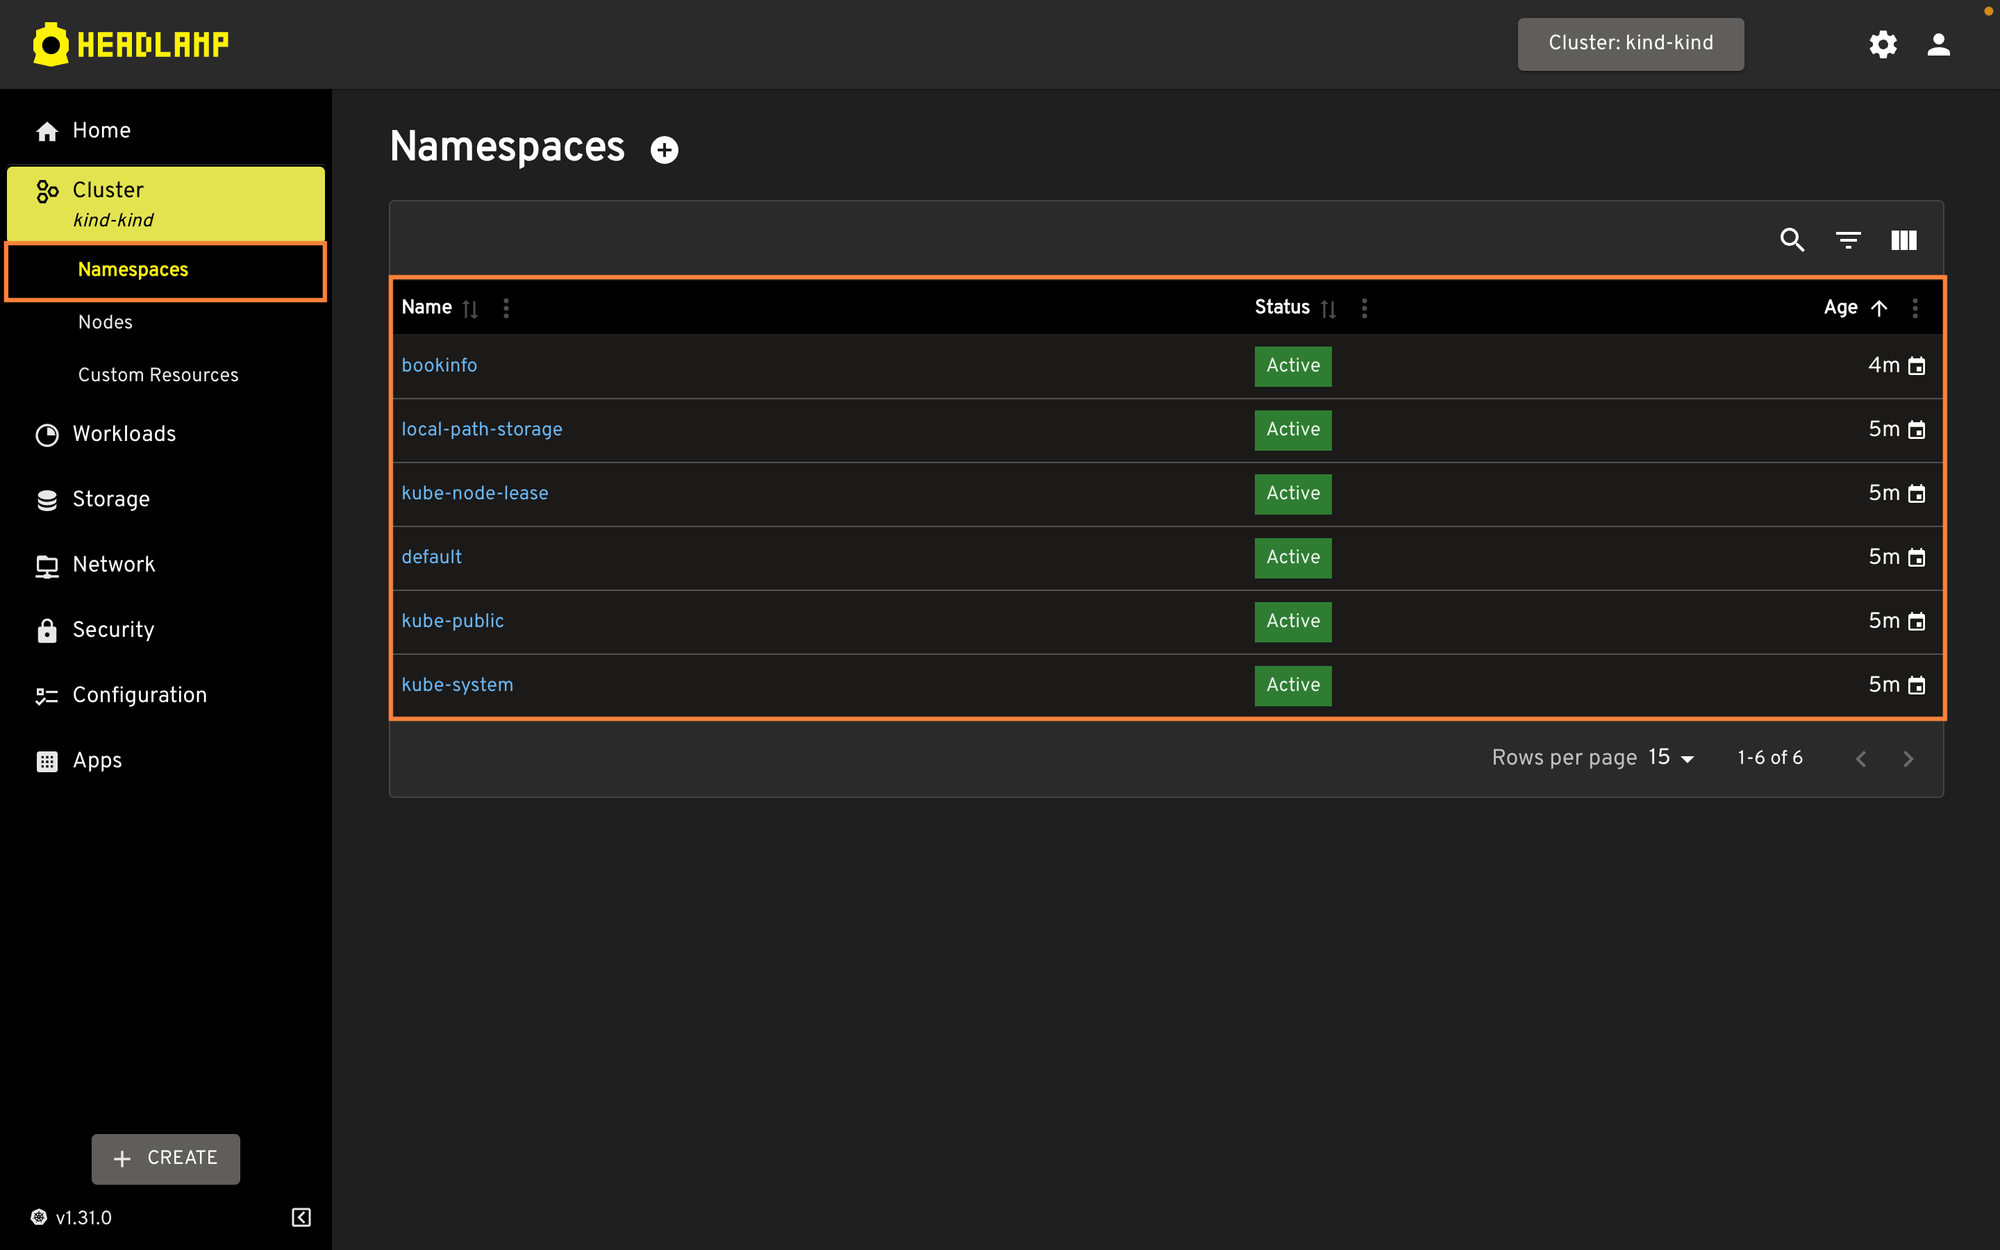Open the user account icon

pos(1938,44)
